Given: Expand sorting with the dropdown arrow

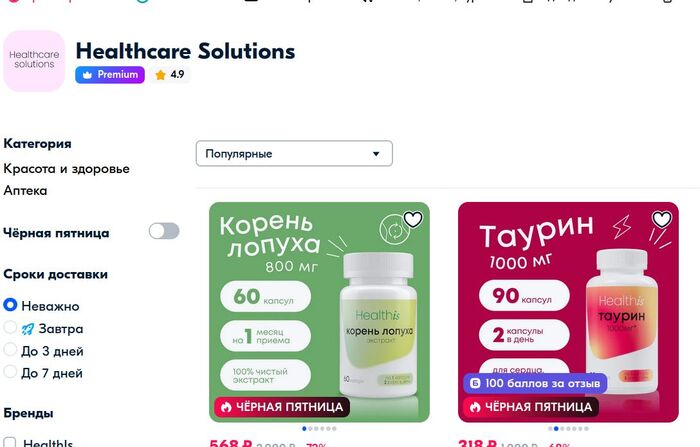Looking at the screenshot, I should [x=376, y=154].
